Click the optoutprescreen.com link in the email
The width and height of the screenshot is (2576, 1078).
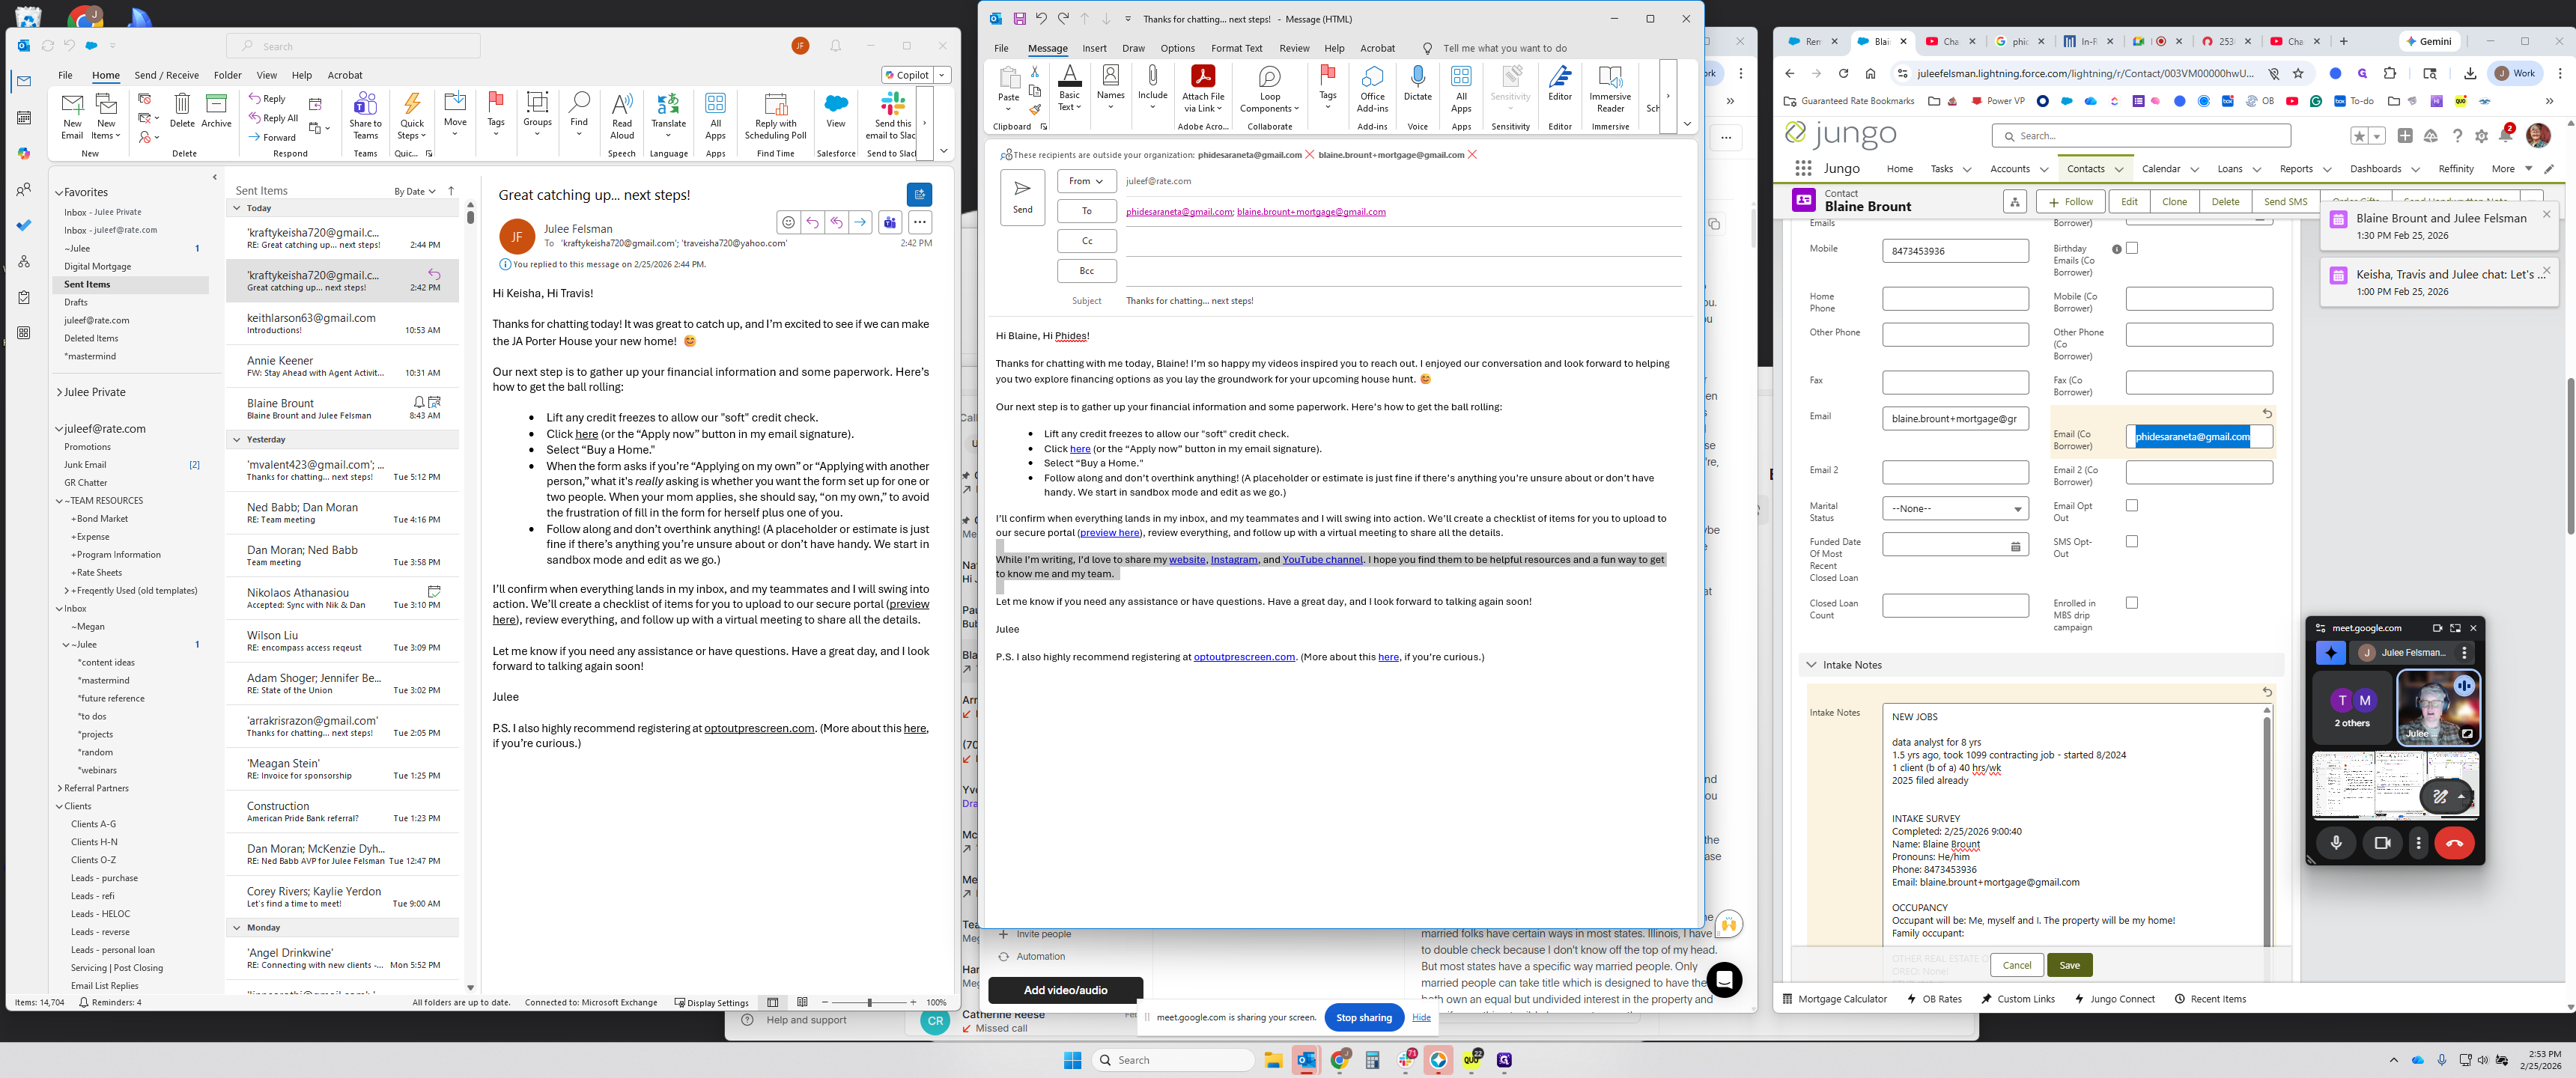tap(1245, 657)
